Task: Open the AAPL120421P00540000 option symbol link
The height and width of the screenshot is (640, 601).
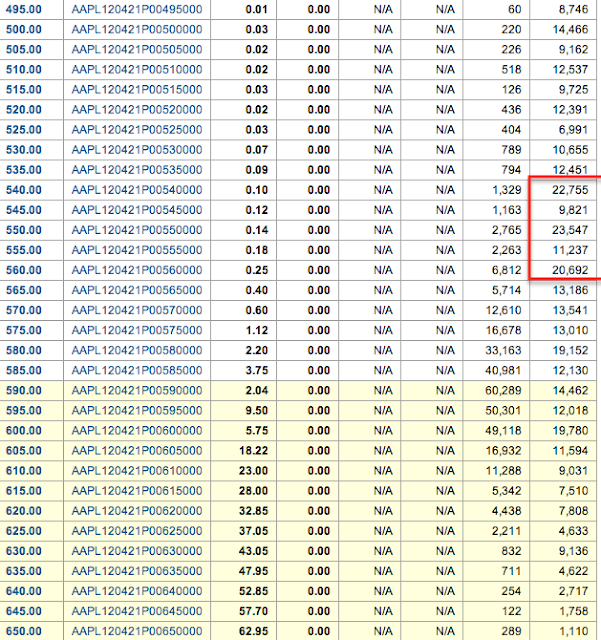Action: click(137, 190)
